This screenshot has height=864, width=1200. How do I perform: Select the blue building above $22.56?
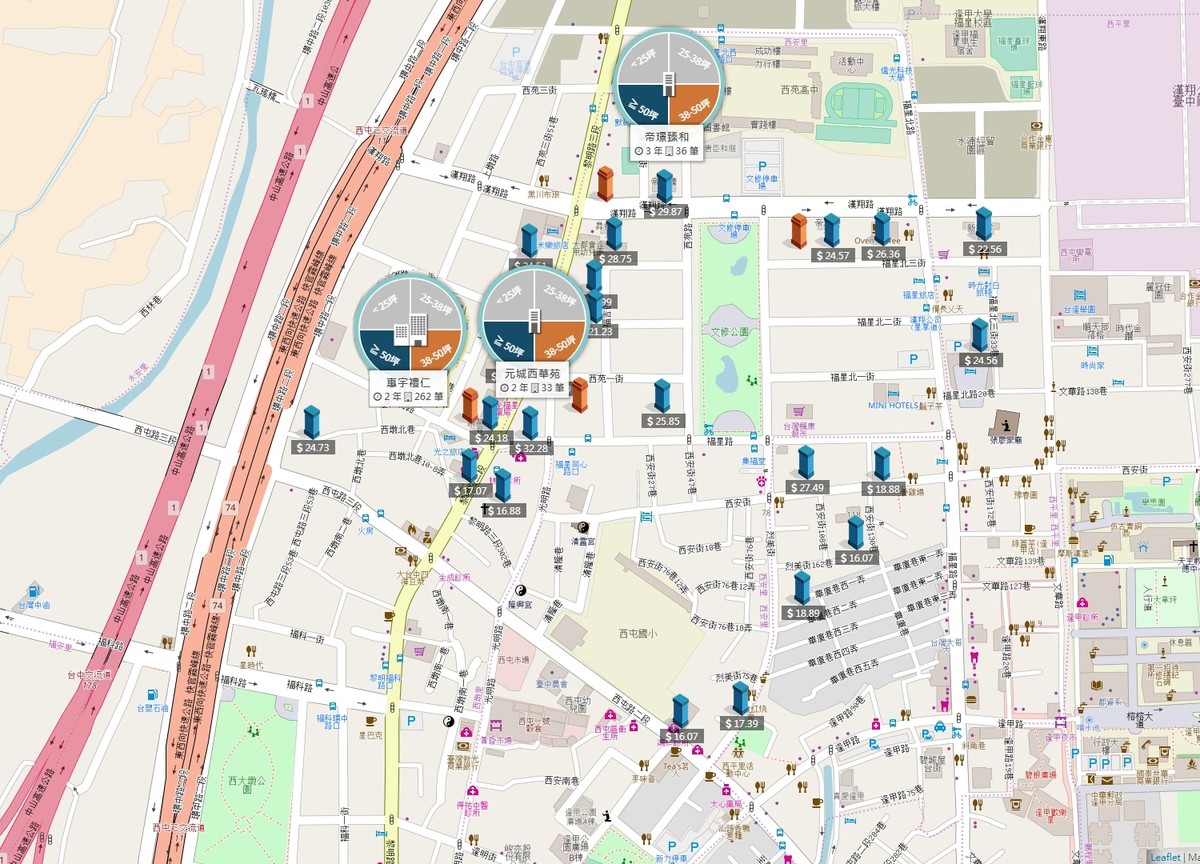[984, 225]
